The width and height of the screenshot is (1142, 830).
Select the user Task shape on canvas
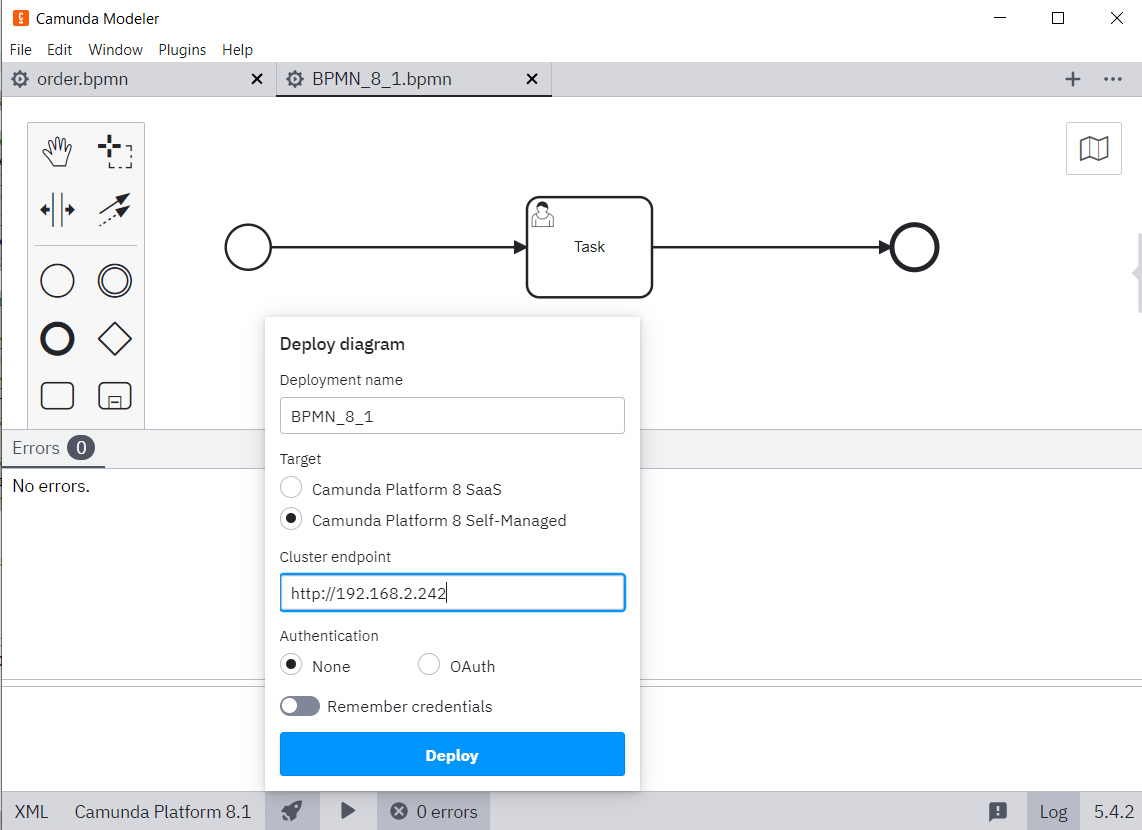click(x=589, y=248)
